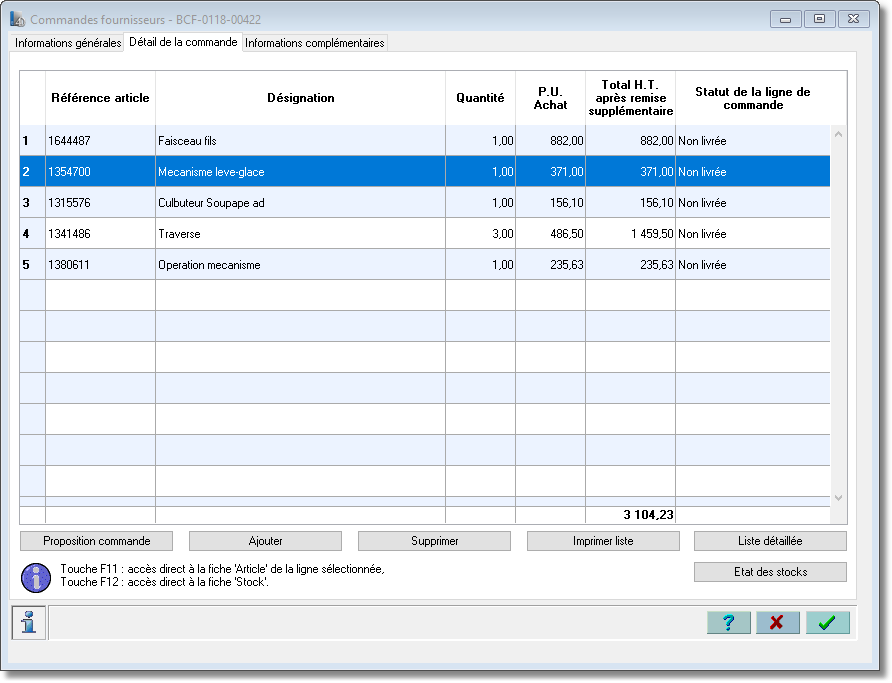
Task: Click Non livrée status of Traverse row
Action: (x=753, y=234)
